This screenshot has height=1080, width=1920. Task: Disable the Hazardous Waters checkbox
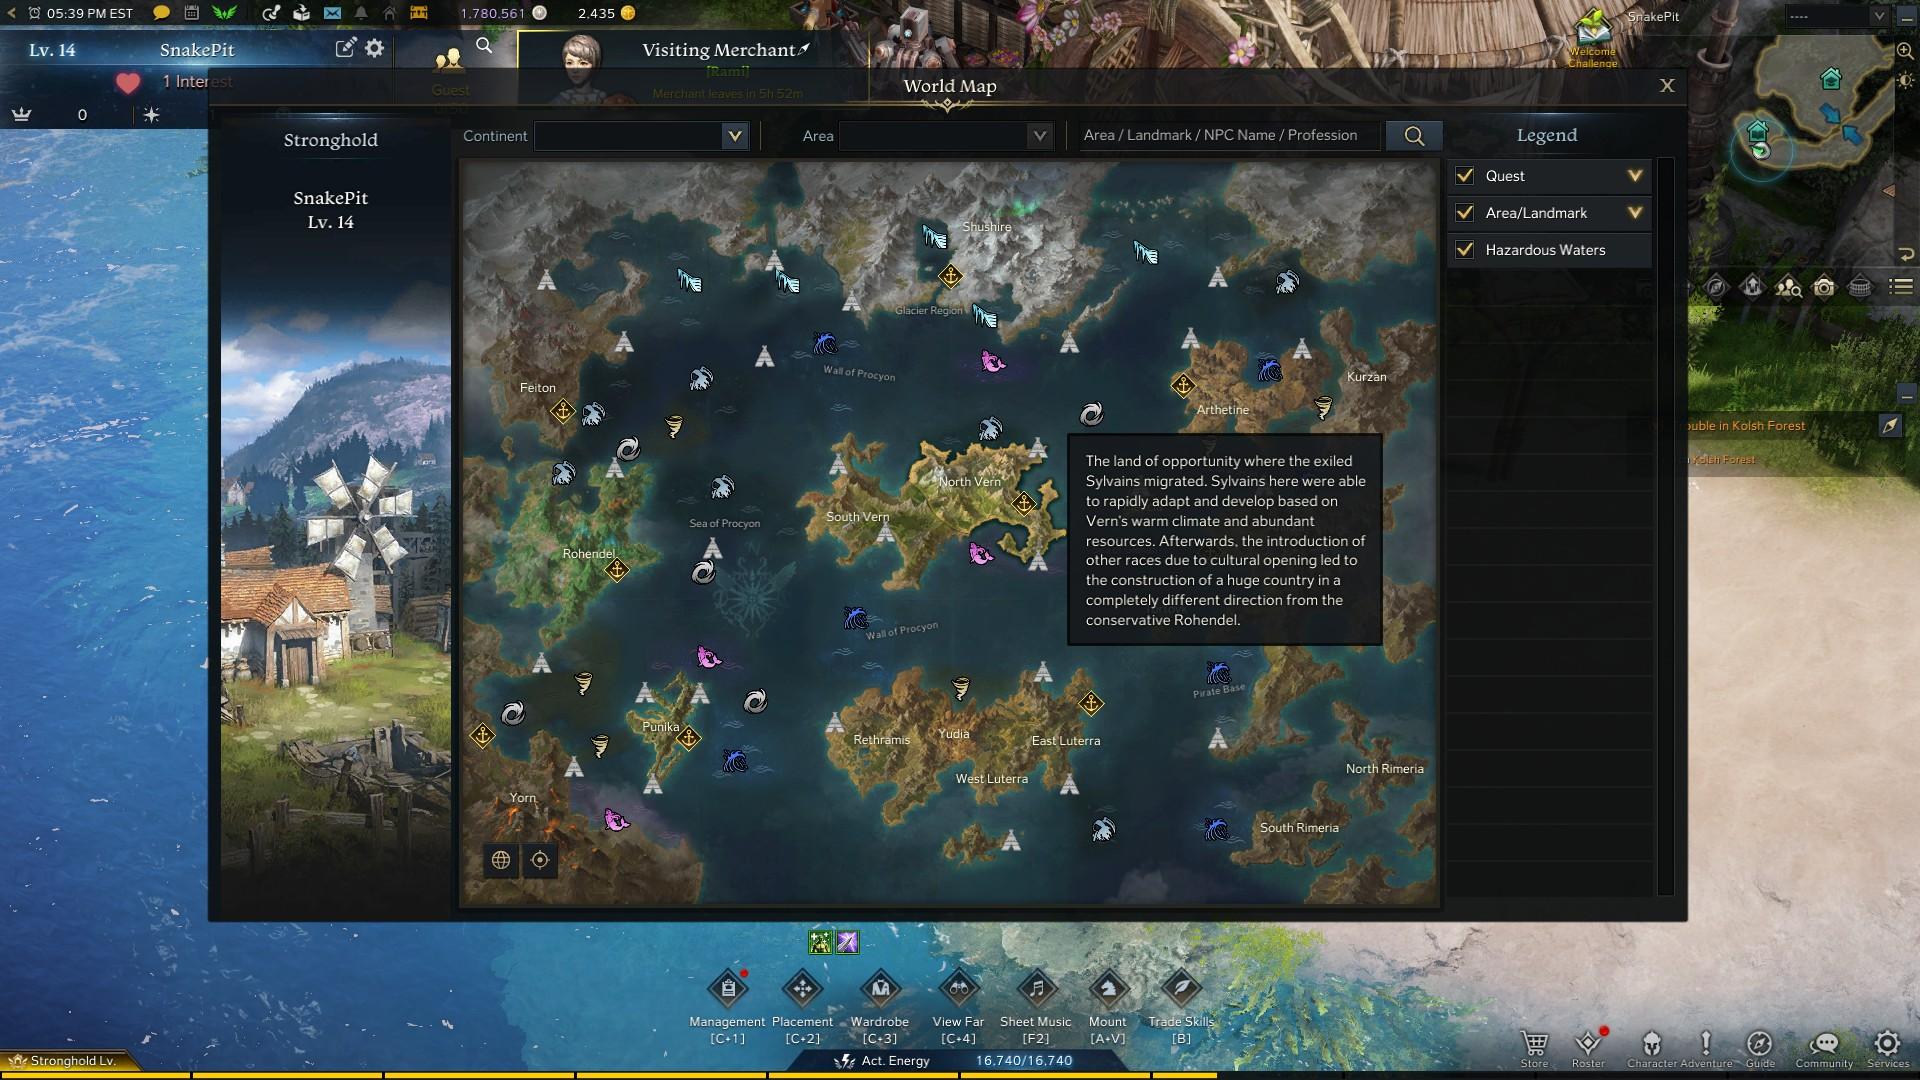1465,250
